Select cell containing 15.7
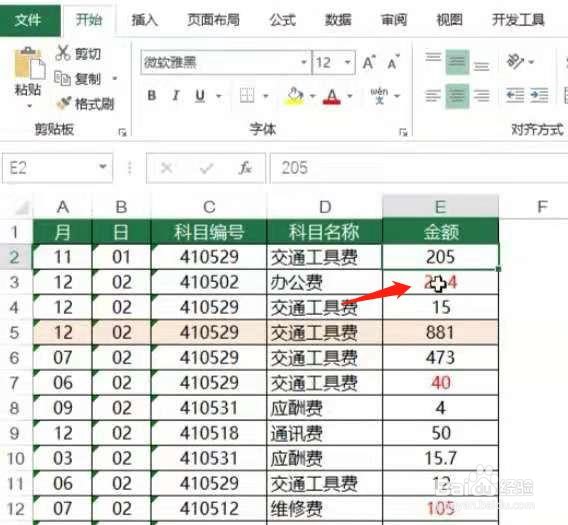Image resolution: width=568 pixels, height=525 pixels. (x=440, y=458)
